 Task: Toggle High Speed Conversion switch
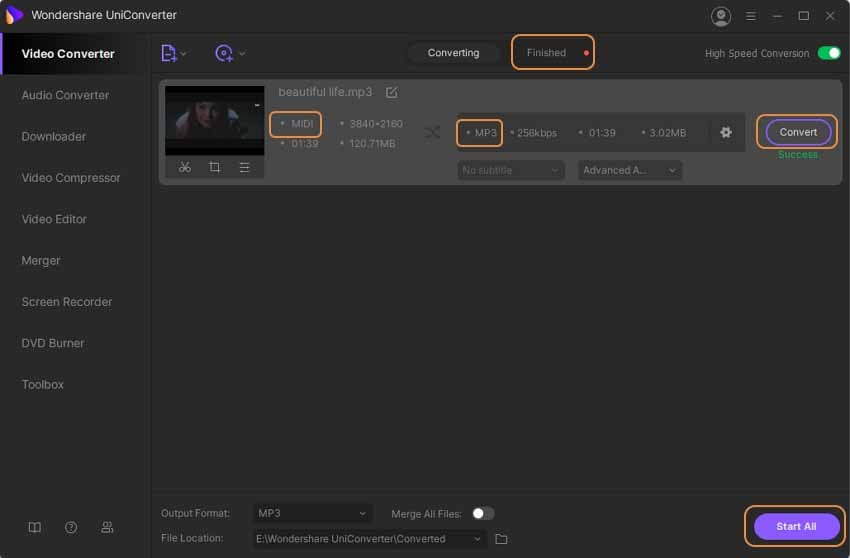point(829,53)
